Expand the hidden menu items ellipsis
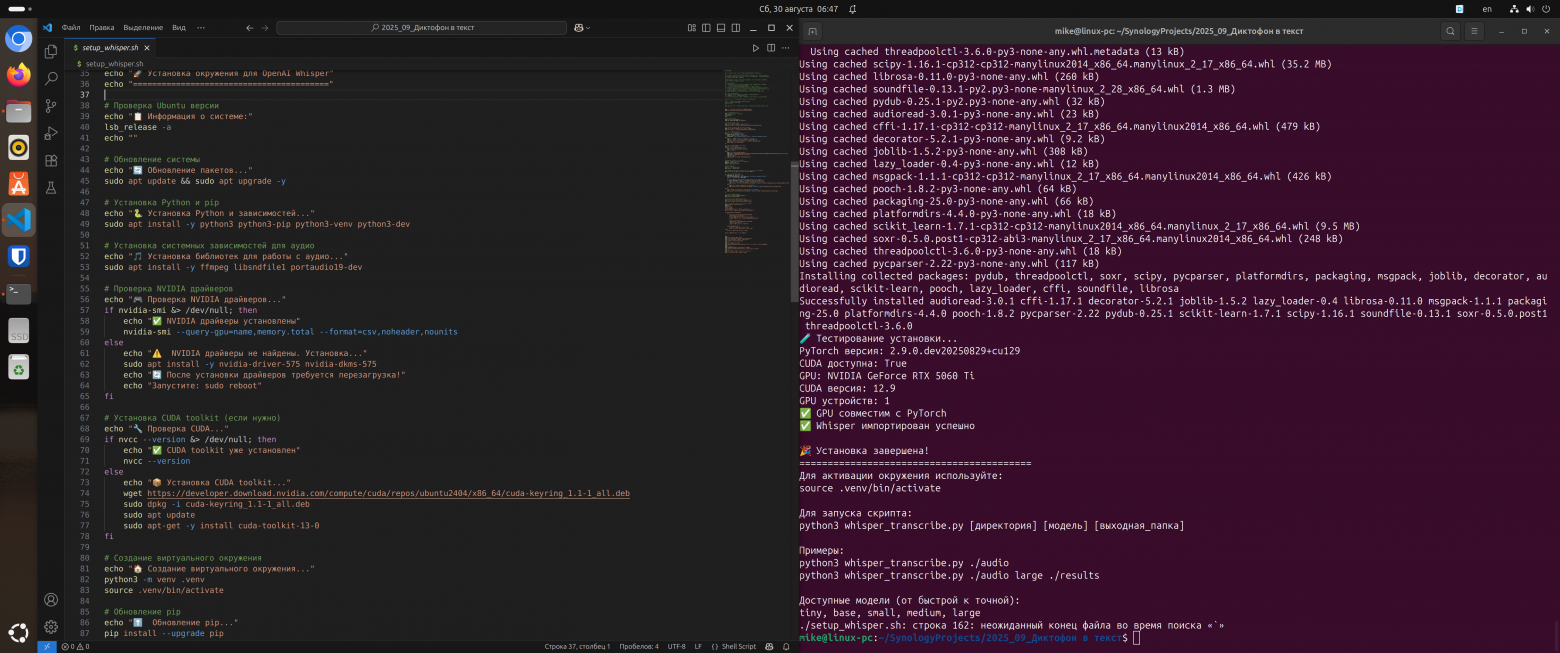 pyautogui.click(x=201, y=27)
